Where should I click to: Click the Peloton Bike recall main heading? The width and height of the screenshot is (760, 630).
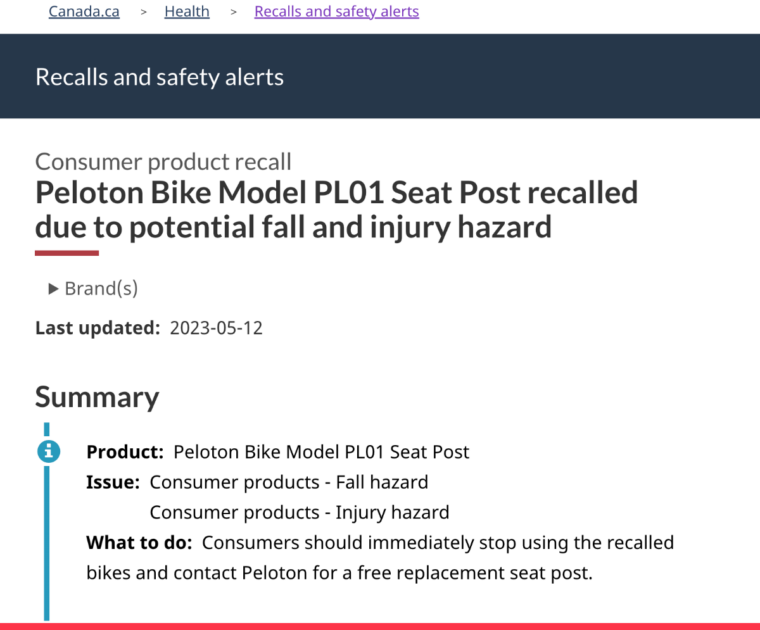[x=336, y=209]
